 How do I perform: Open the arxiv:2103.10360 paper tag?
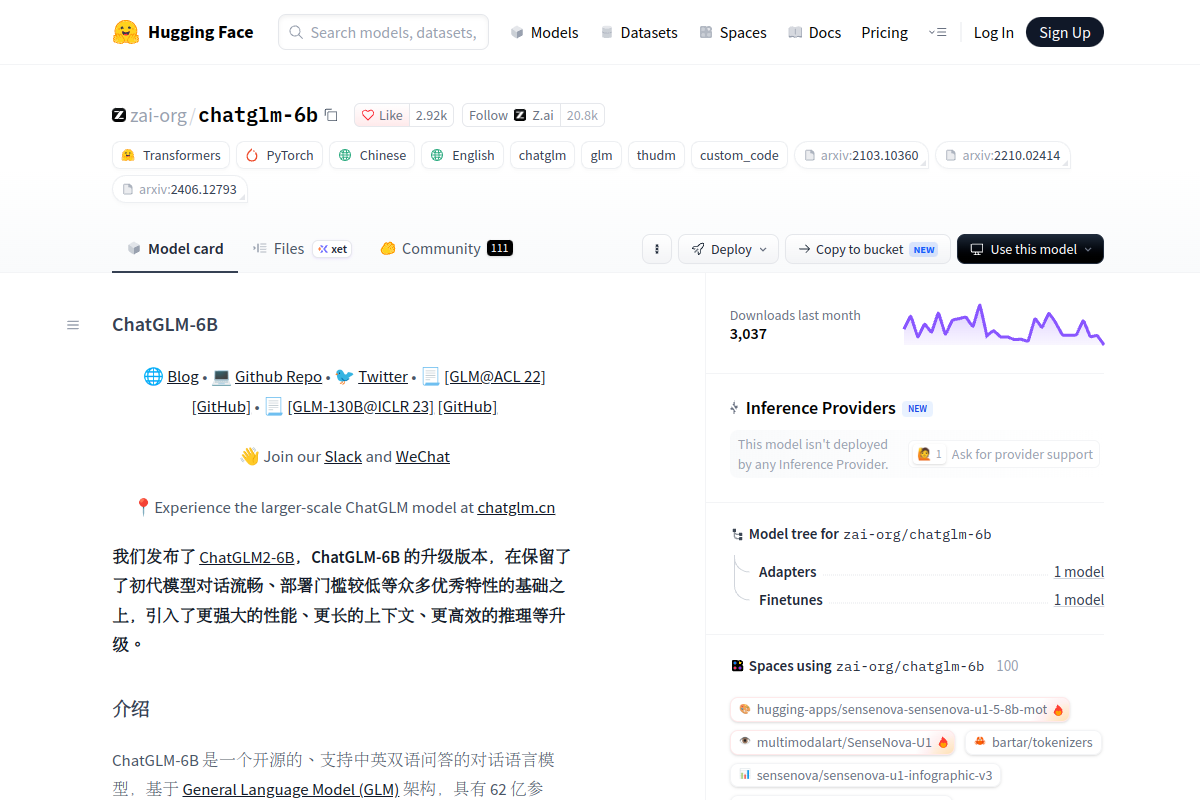coord(861,155)
